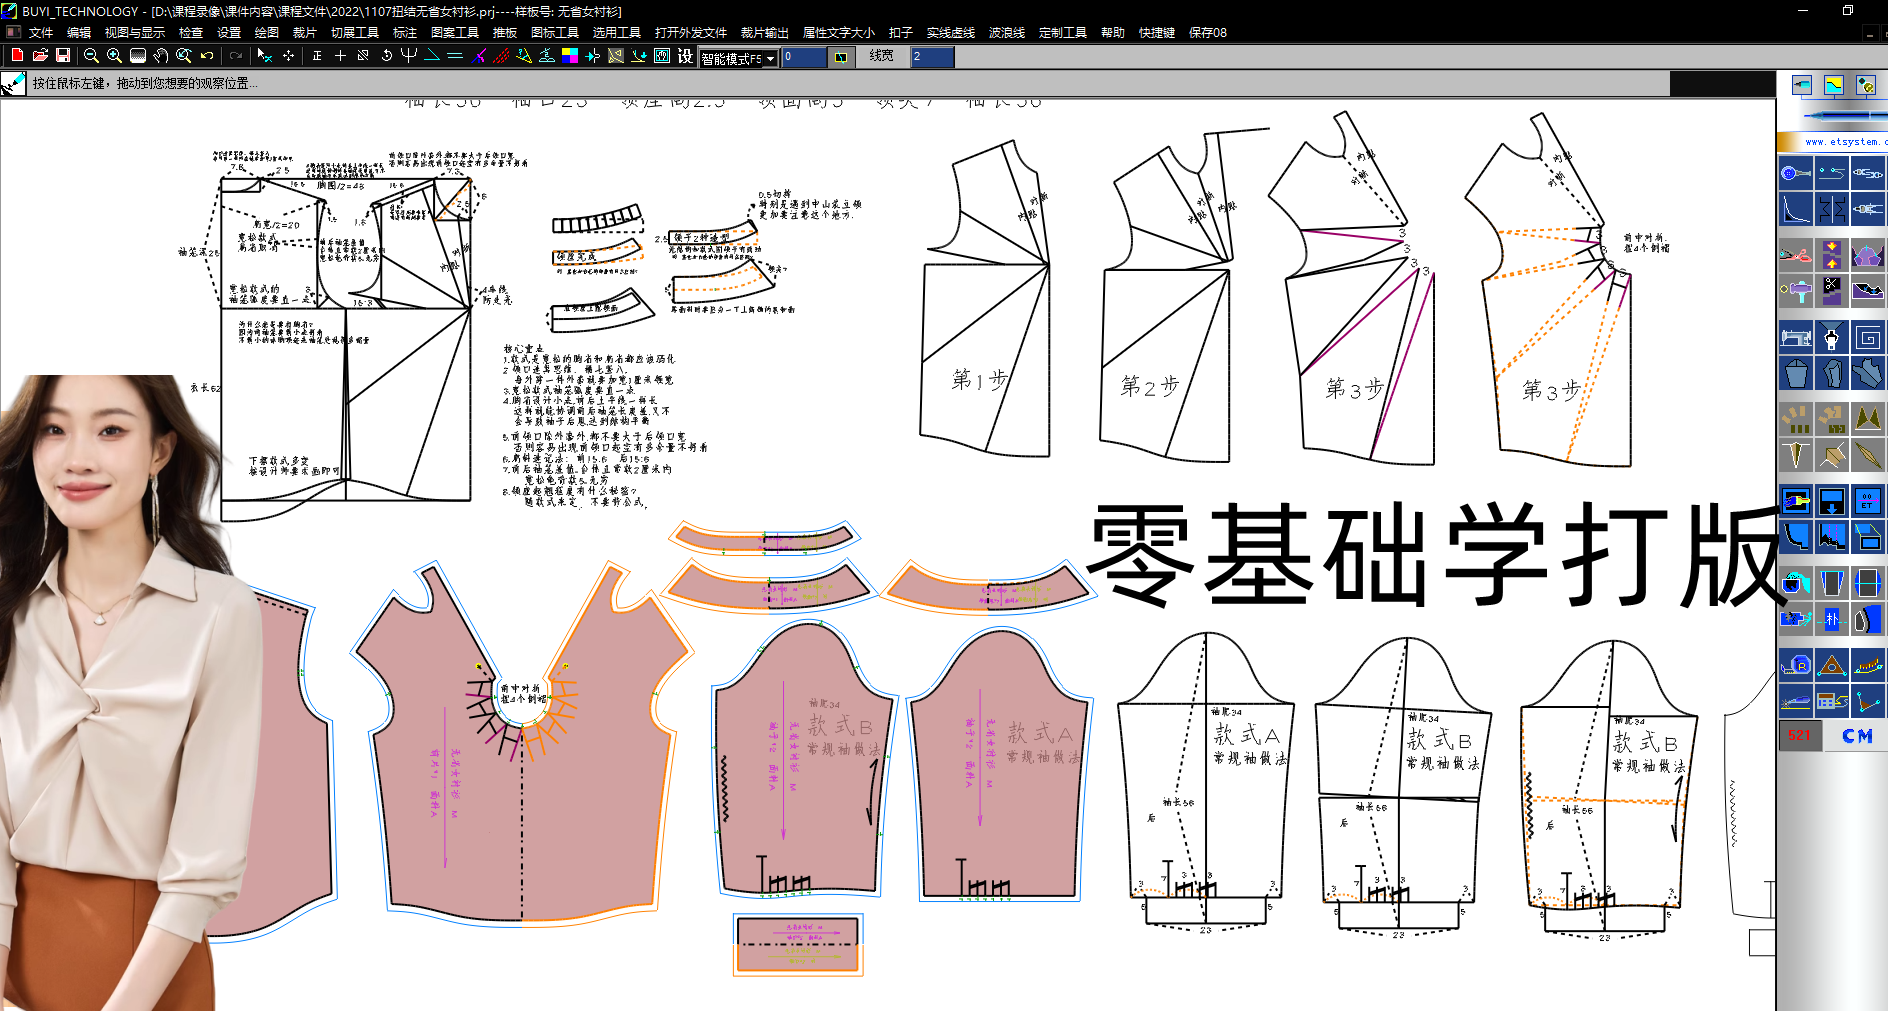Click the 设 settings icon in toolbar
Screen dimensions: 1888x1011
(685, 56)
